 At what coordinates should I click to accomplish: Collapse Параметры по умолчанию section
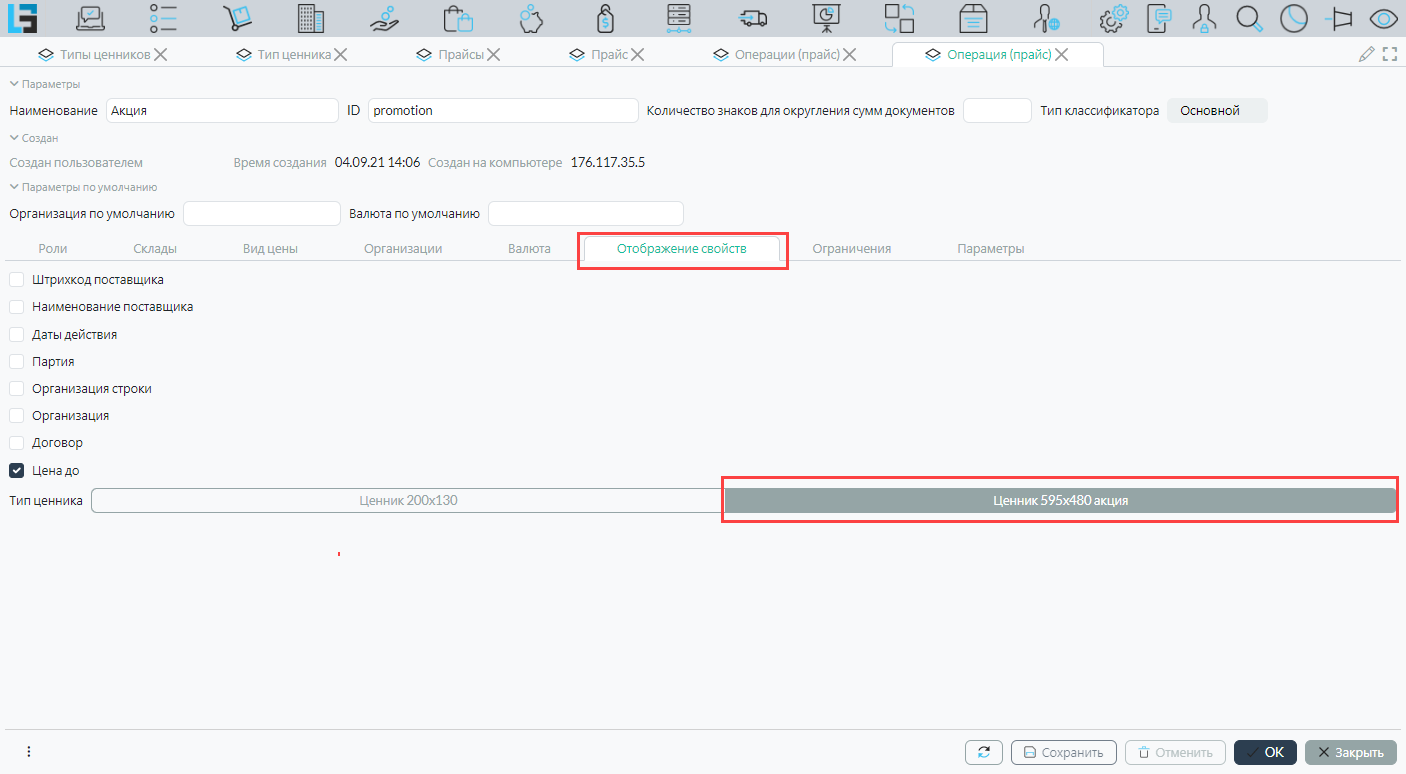click(14, 187)
